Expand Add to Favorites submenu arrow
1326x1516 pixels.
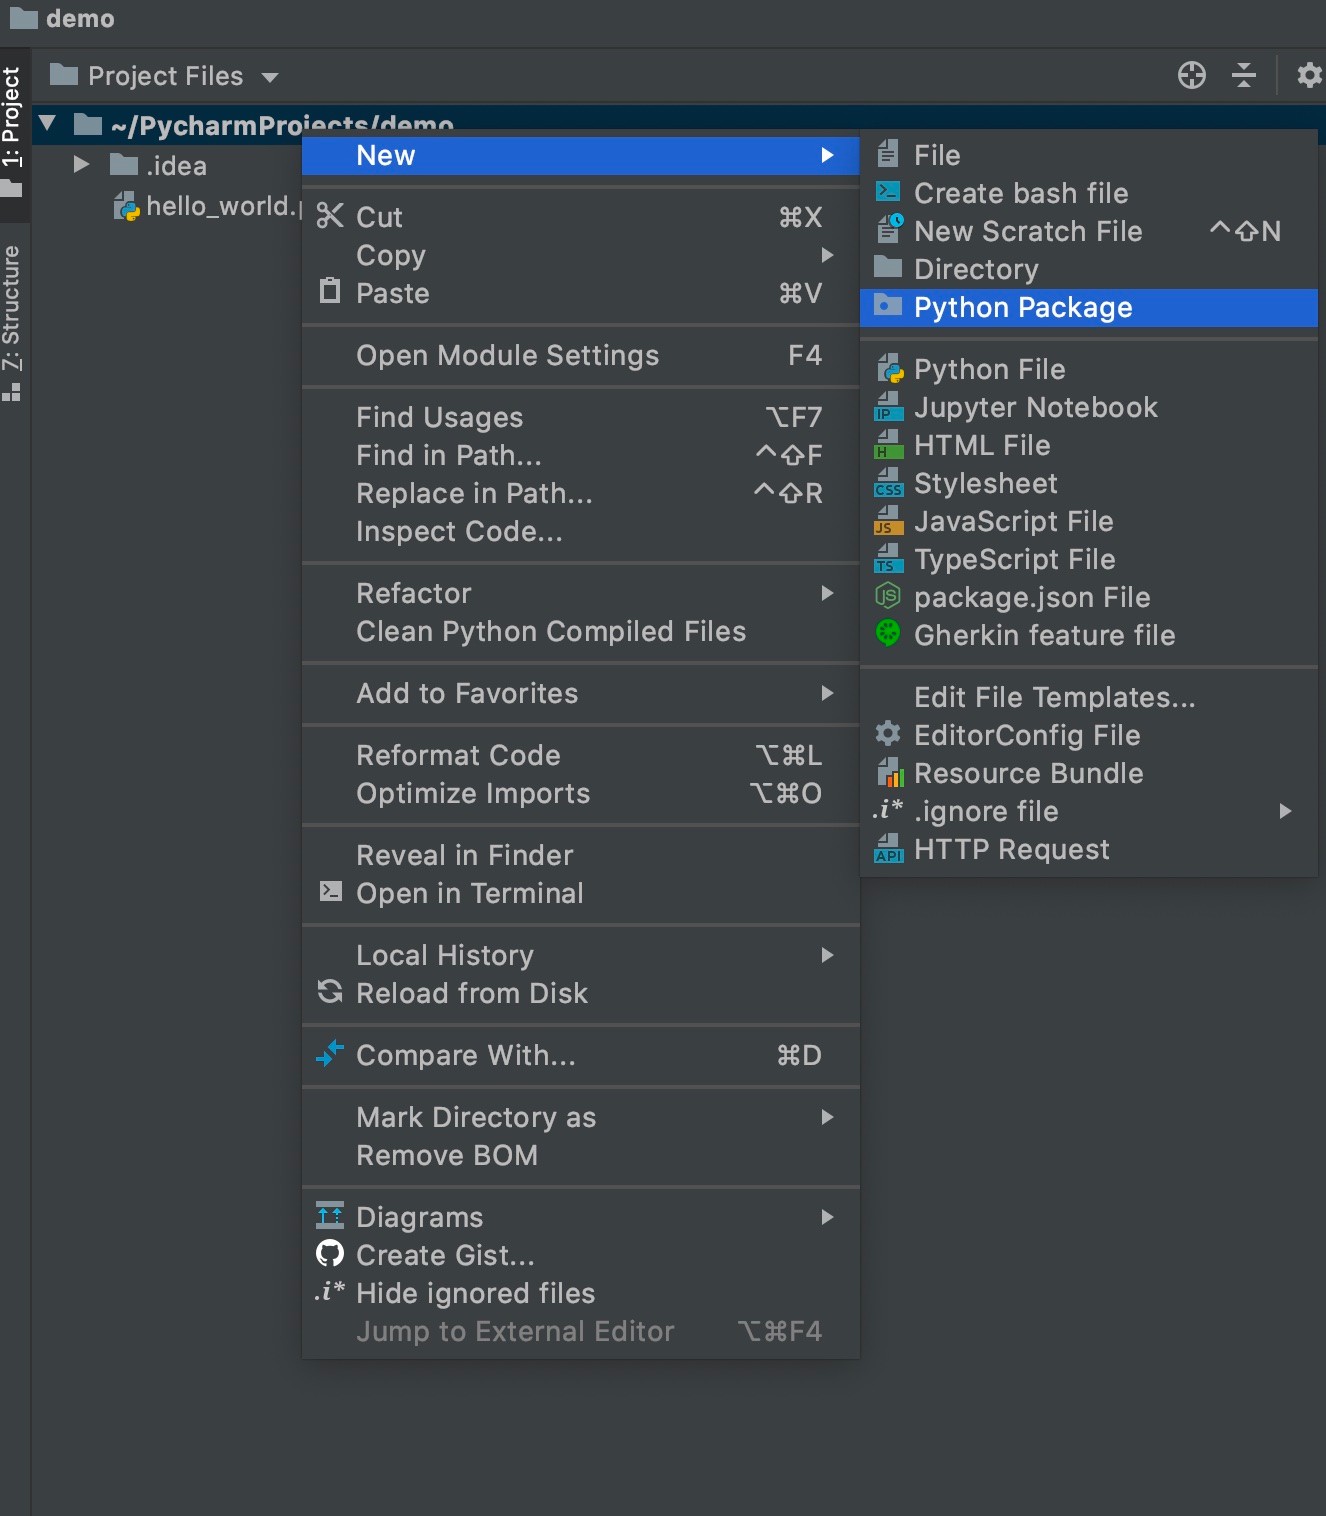tap(827, 693)
